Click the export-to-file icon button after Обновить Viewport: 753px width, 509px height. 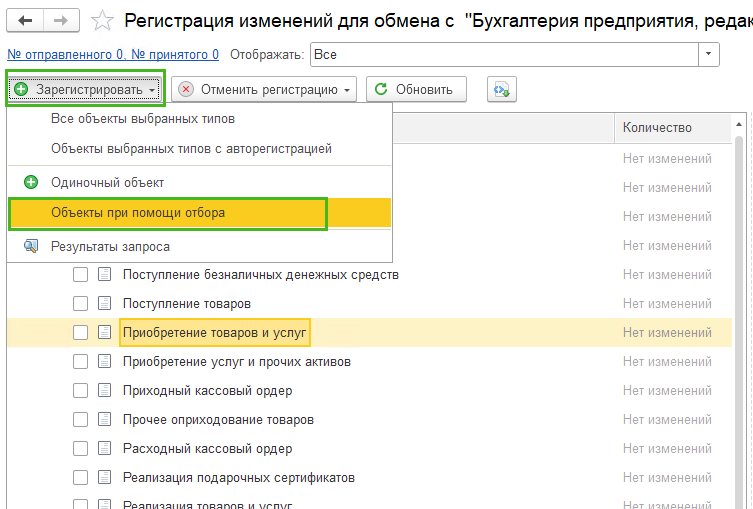(x=501, y=89)
